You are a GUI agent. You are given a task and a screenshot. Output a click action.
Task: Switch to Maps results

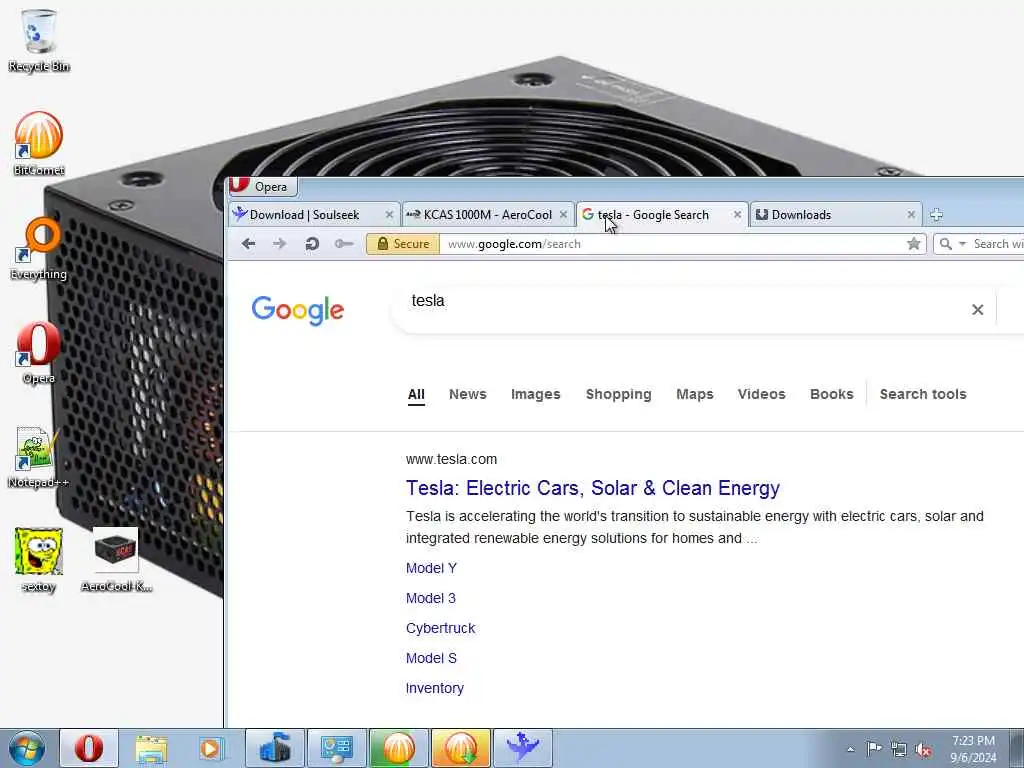click(694, 394)
